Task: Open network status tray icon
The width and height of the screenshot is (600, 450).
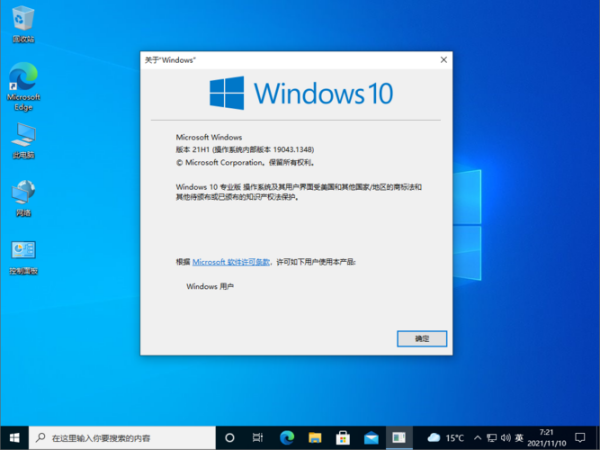Action: [x=491, y=438]
